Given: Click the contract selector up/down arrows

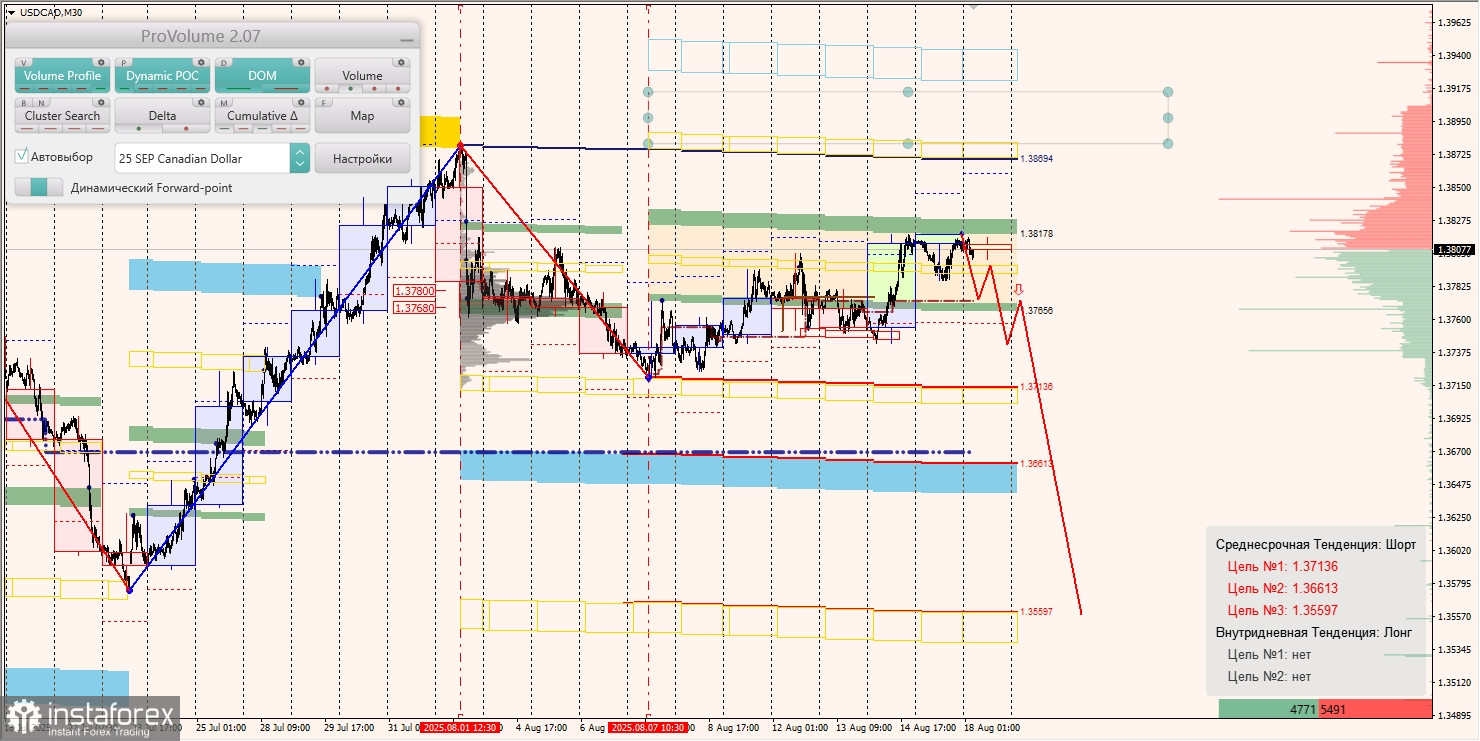Looking at the screenshot, I should tap(300, 158).
